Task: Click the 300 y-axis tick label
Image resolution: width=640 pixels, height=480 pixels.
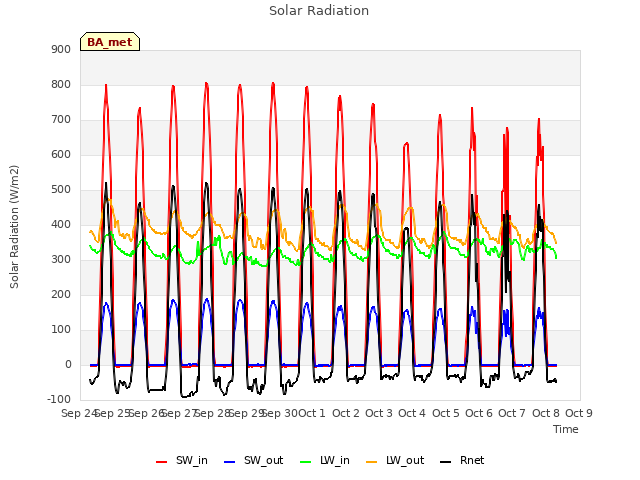Action: (61, 260)
